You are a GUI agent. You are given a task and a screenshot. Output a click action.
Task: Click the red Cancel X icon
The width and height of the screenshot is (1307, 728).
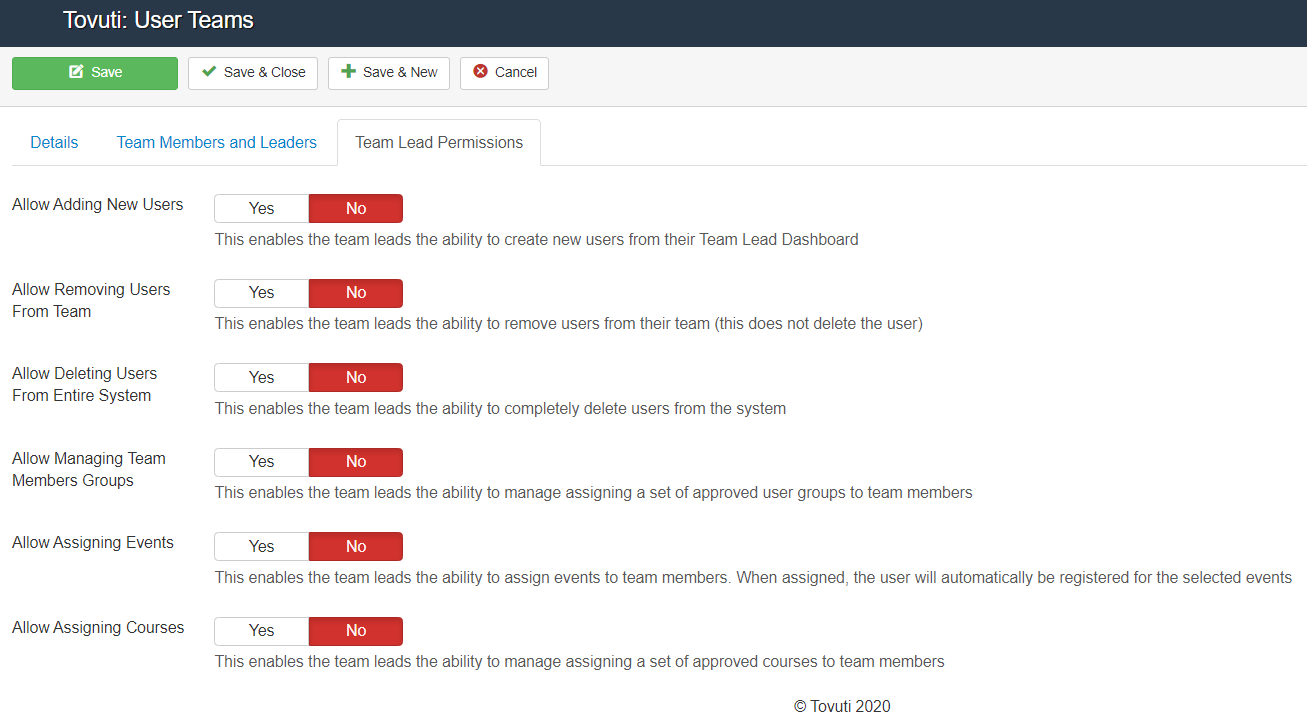[x=481, y=72]
